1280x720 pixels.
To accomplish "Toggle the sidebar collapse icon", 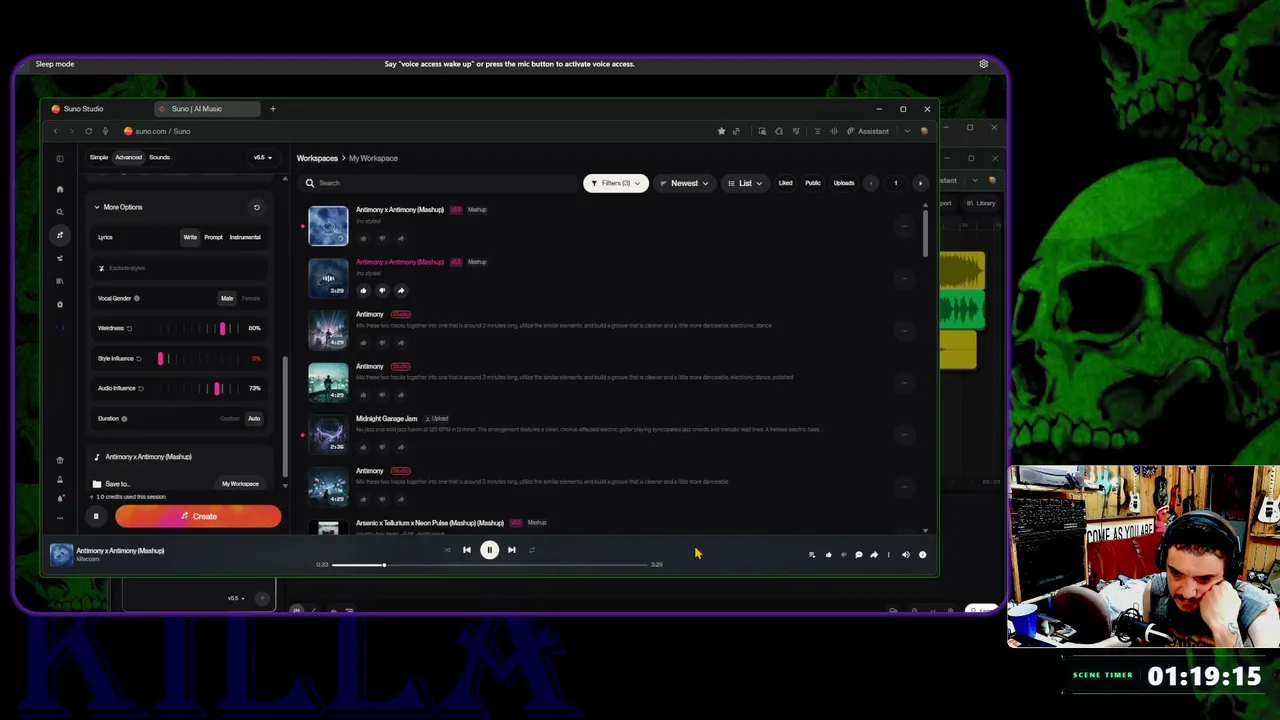I will click(x=60, y=158).
